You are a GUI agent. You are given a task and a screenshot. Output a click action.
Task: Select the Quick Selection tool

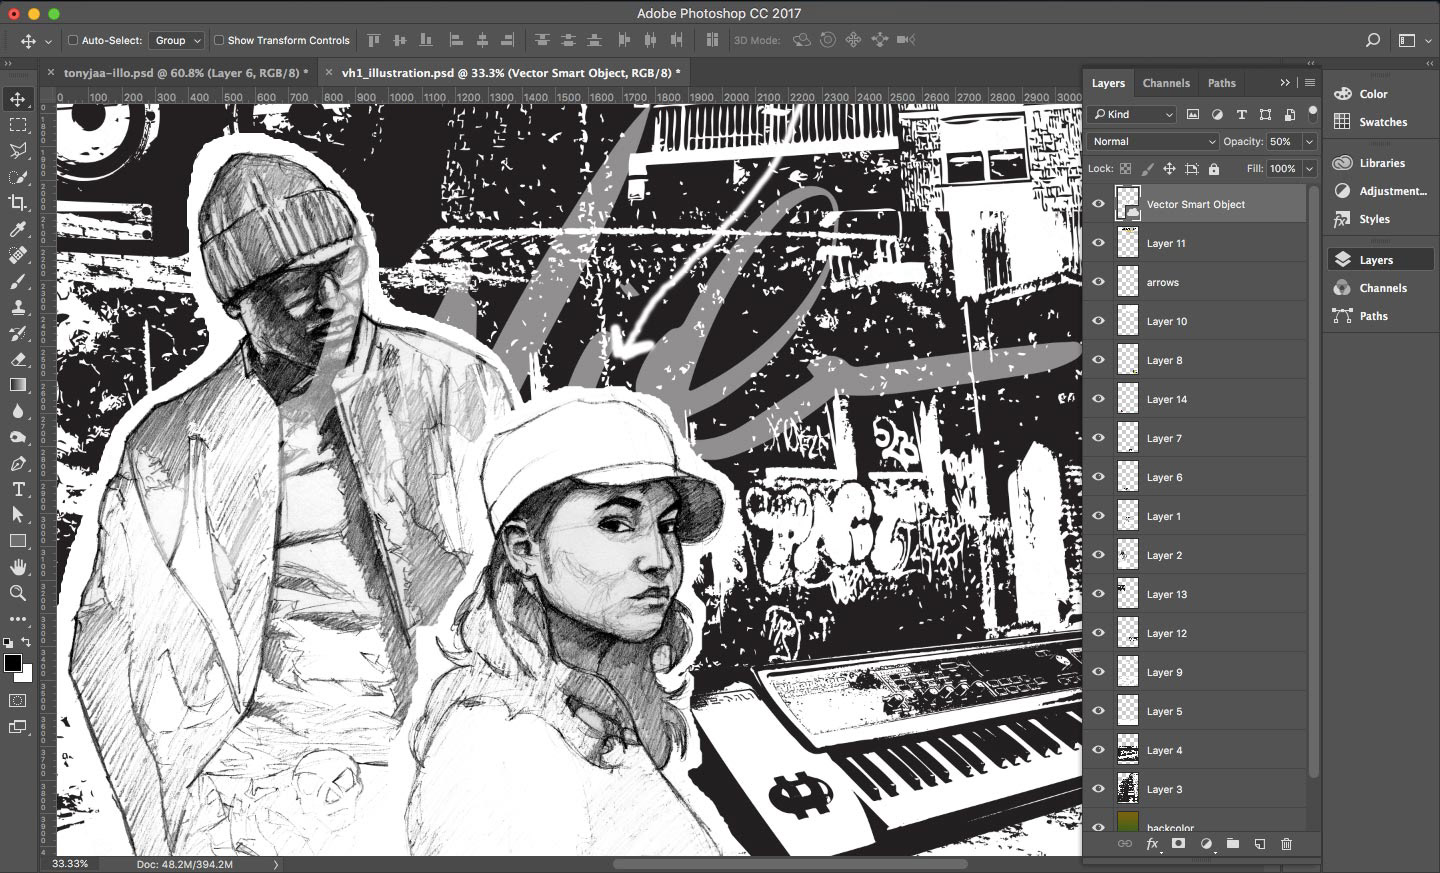(x=18, y=177)
